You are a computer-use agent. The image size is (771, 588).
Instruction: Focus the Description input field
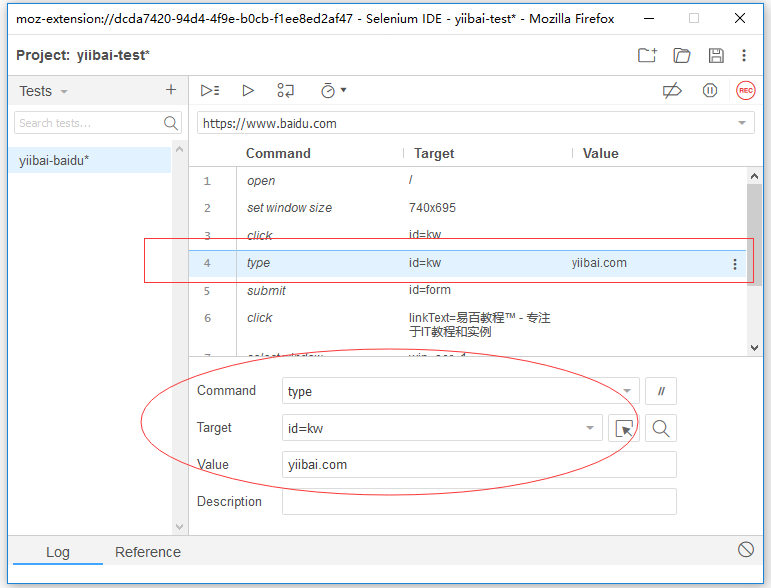pos(479,501)
